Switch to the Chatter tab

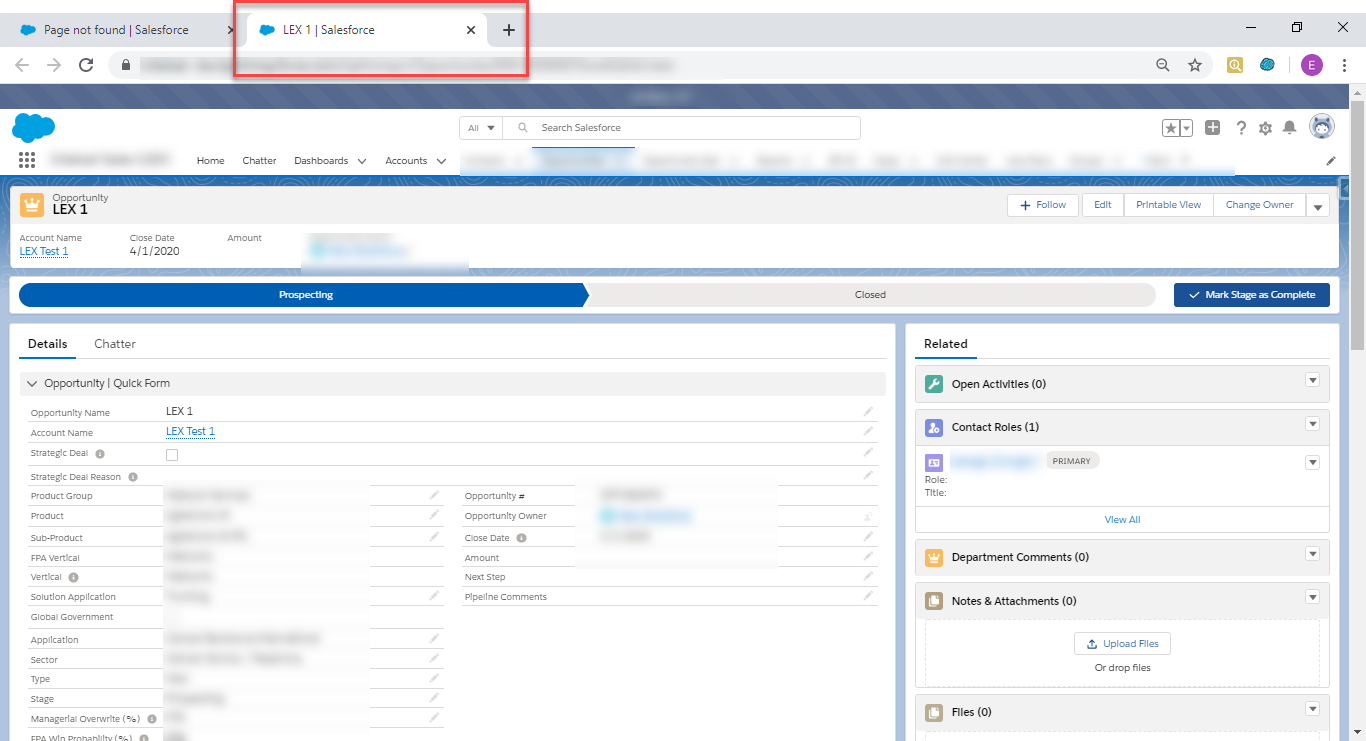point(115,344)
